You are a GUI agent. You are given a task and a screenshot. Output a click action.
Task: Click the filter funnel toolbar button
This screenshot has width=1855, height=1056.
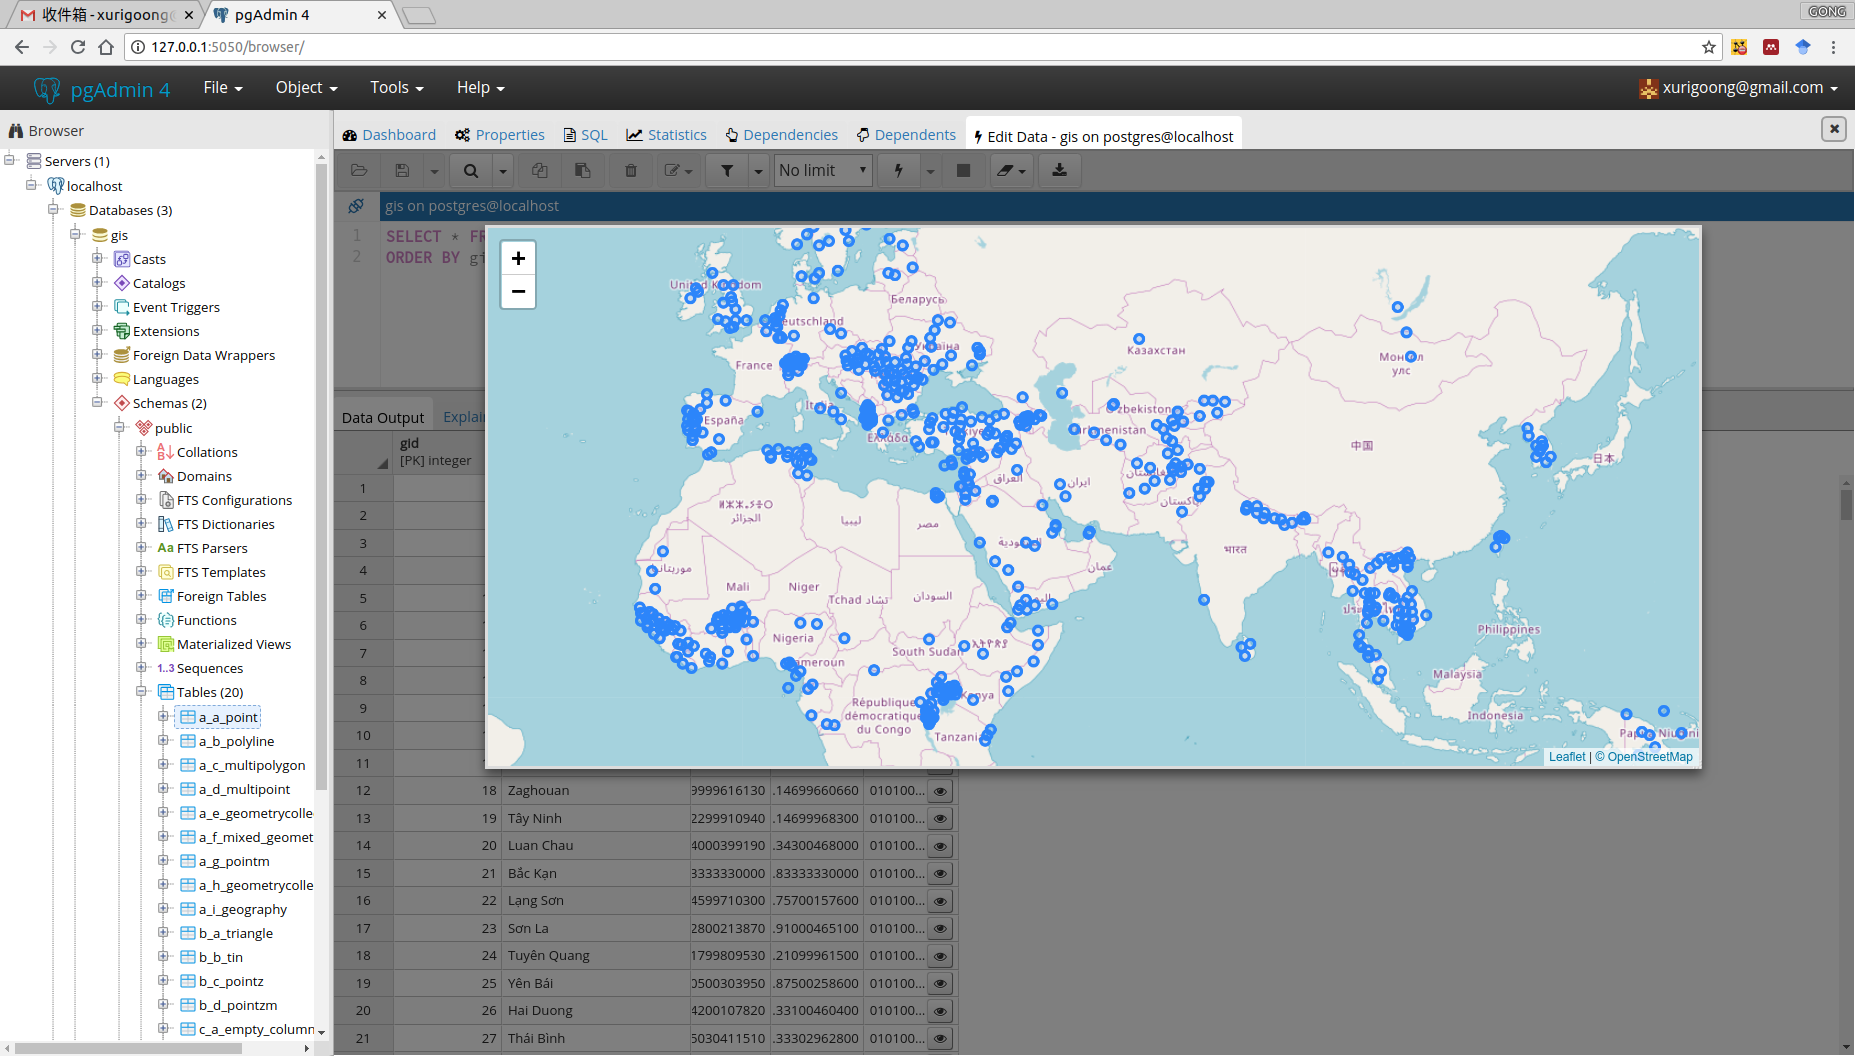click(727, 171)
